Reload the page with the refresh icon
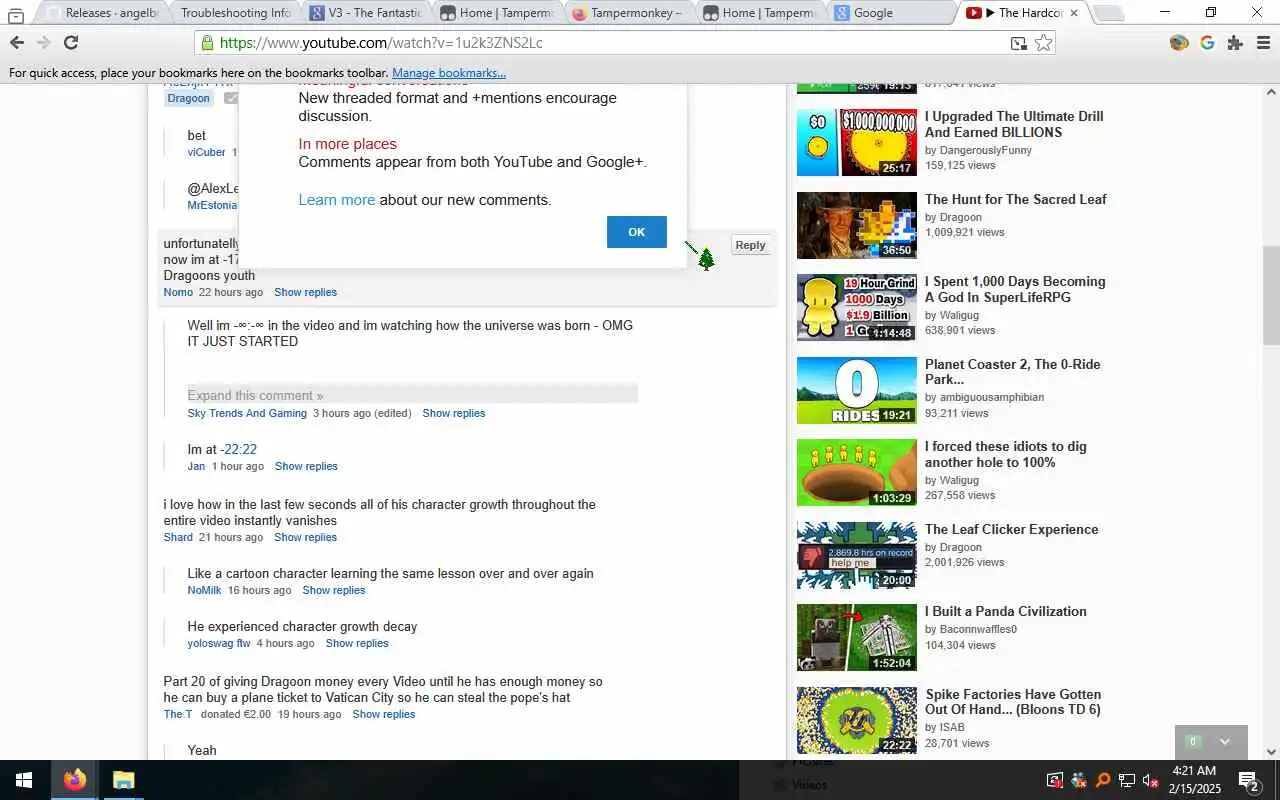This screenshot has height=800, width=1280. point(71,43)
